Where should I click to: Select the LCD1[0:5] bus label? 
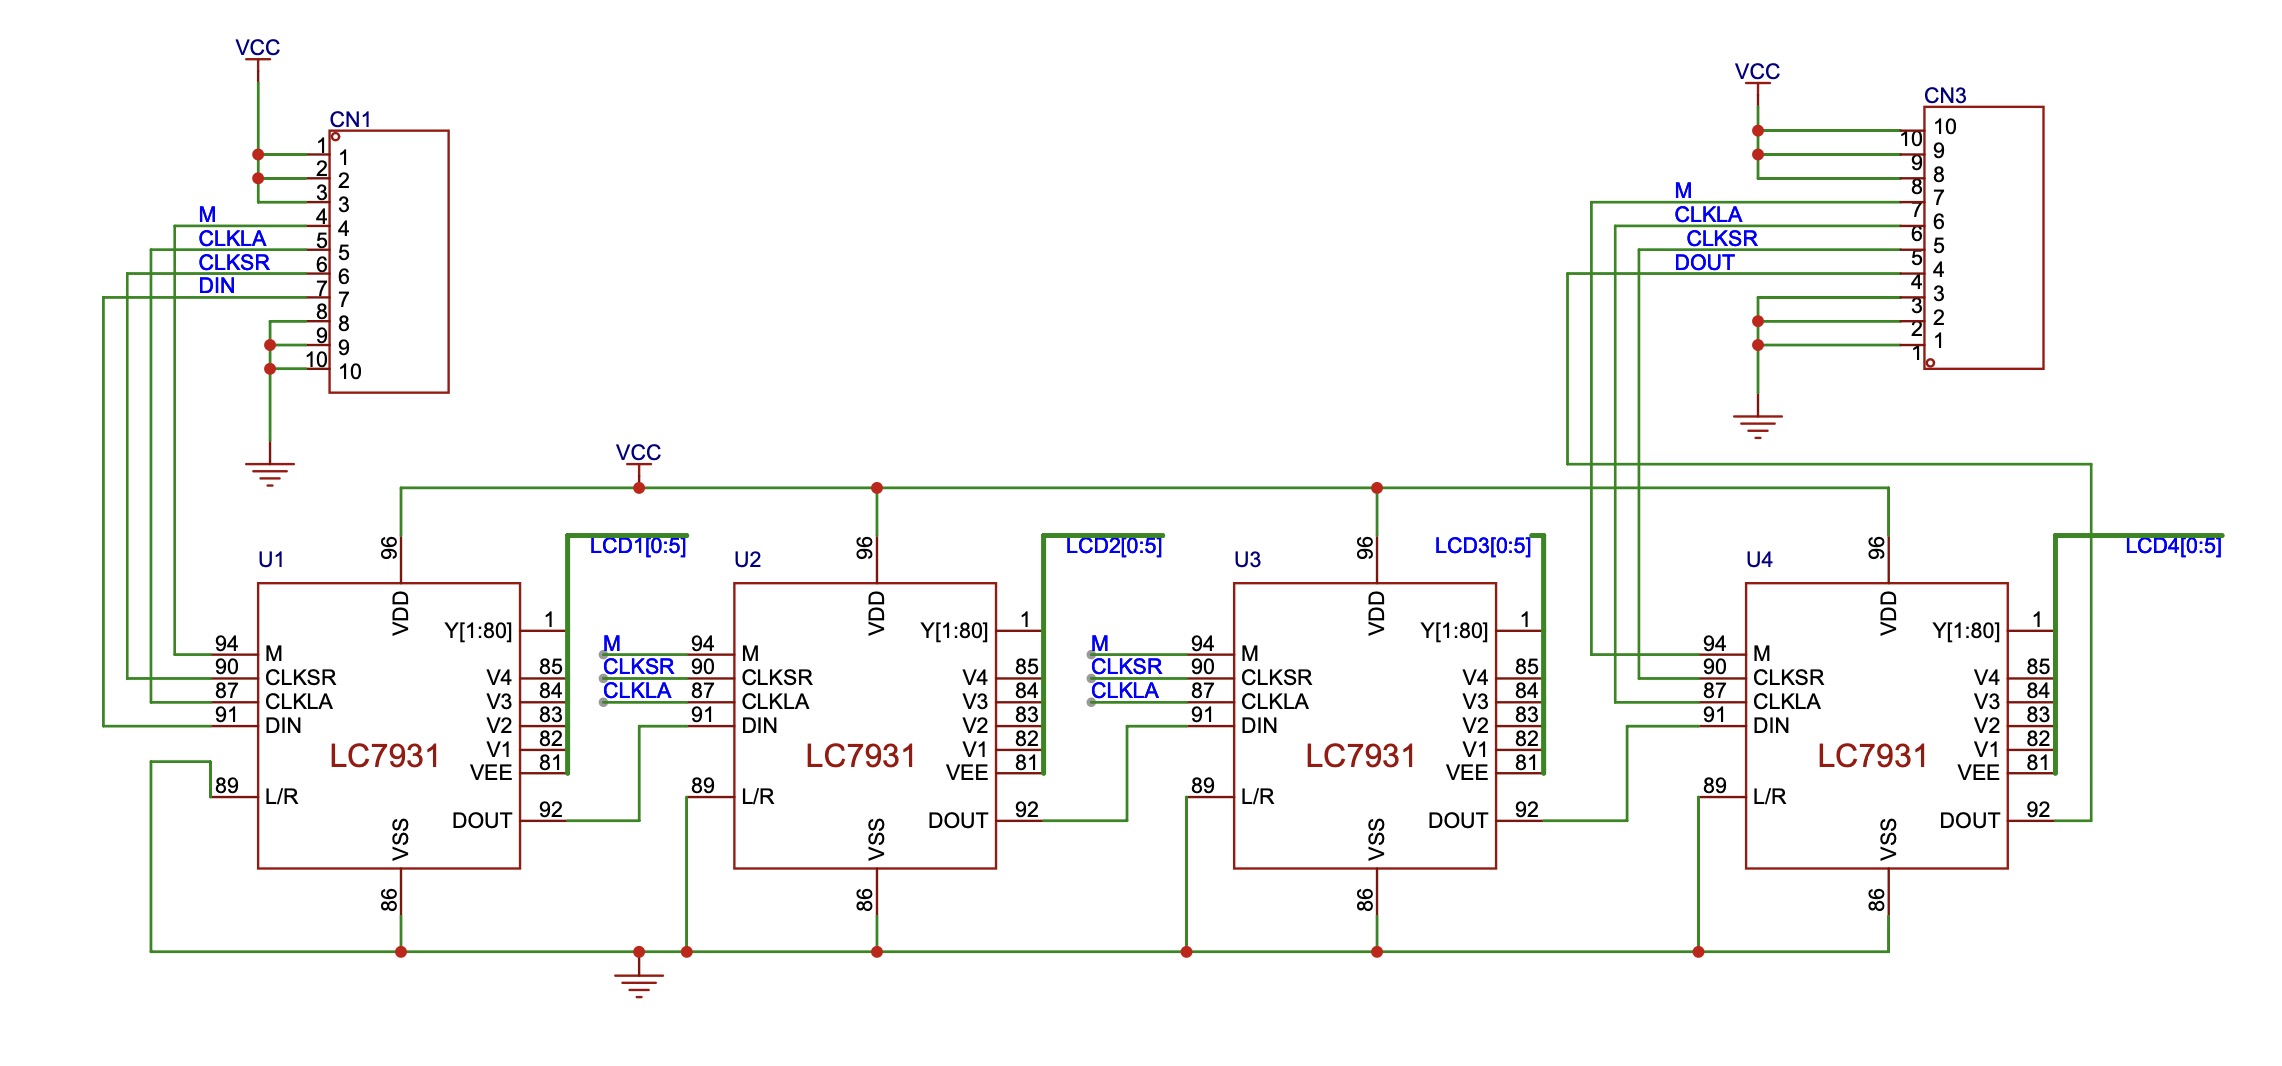click(638, 546)
